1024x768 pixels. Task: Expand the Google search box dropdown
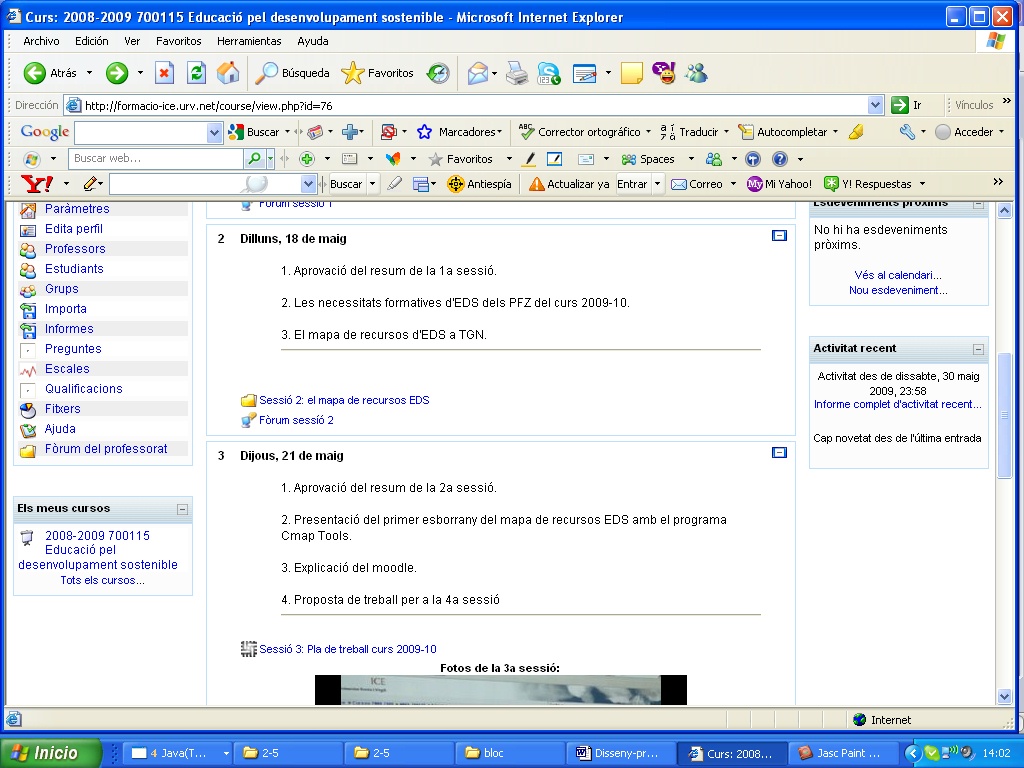point(215,132)
